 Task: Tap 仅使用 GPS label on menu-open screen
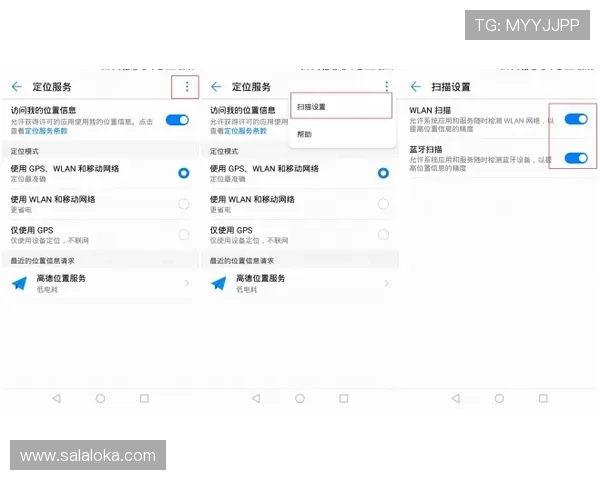coord(231,230)
